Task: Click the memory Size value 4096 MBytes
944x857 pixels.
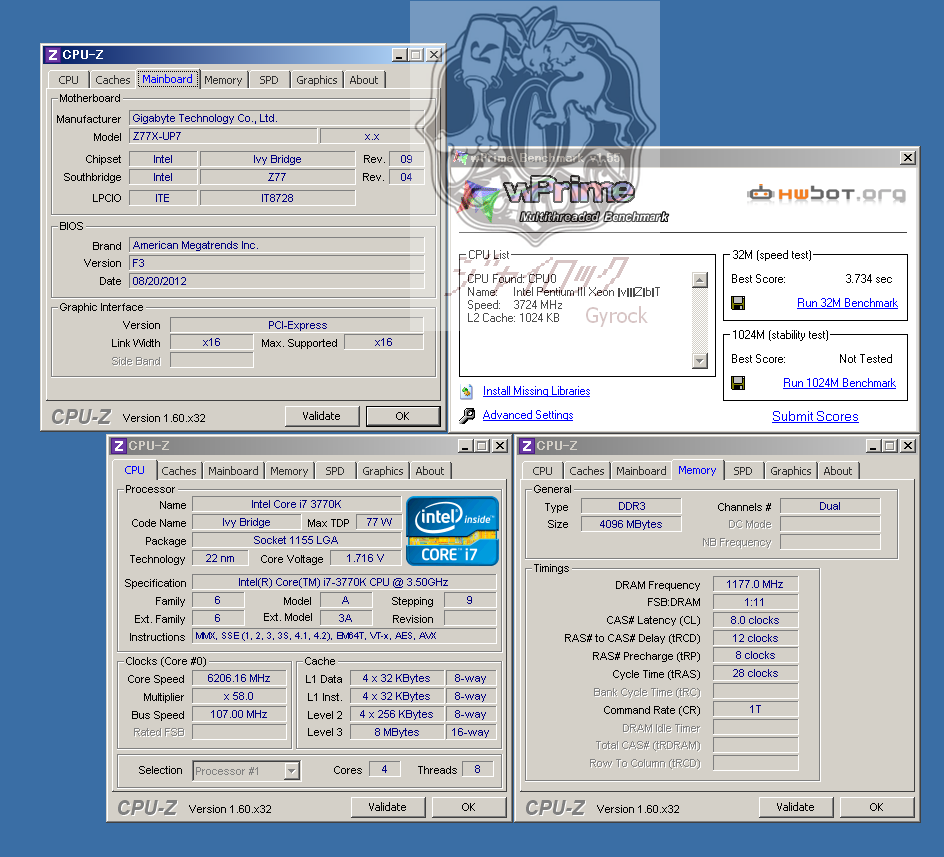Action: pos(631,524)
